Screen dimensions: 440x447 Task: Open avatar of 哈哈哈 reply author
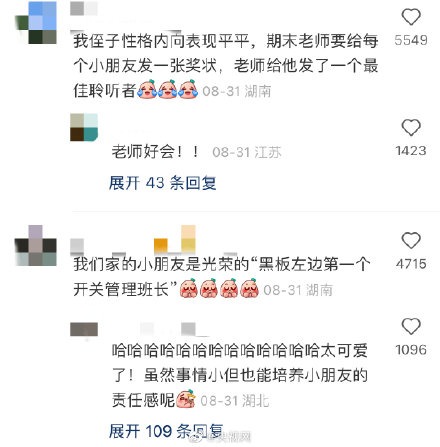coord(84,329)
